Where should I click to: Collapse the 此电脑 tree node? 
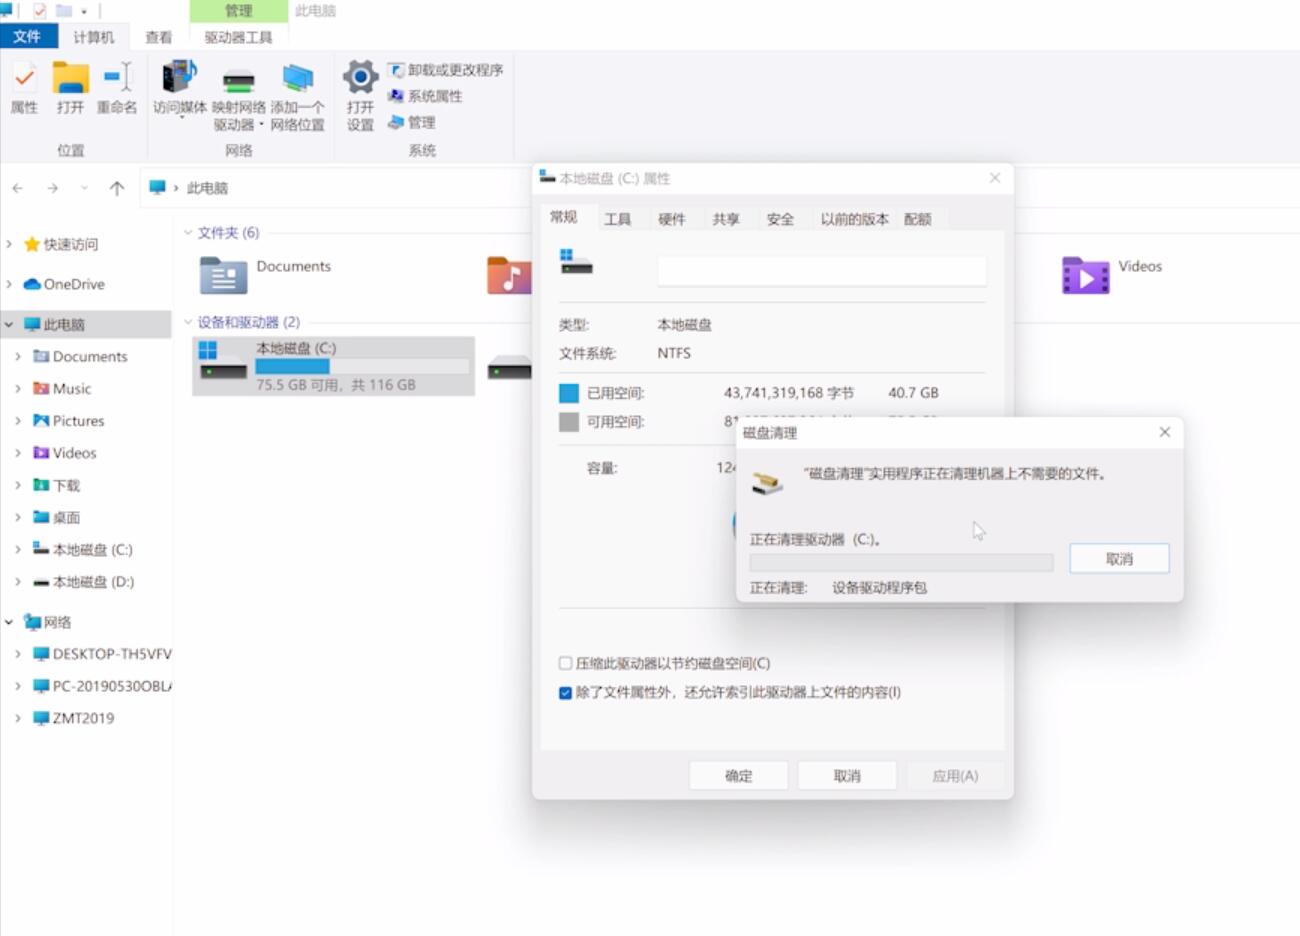tap(10, 324)
